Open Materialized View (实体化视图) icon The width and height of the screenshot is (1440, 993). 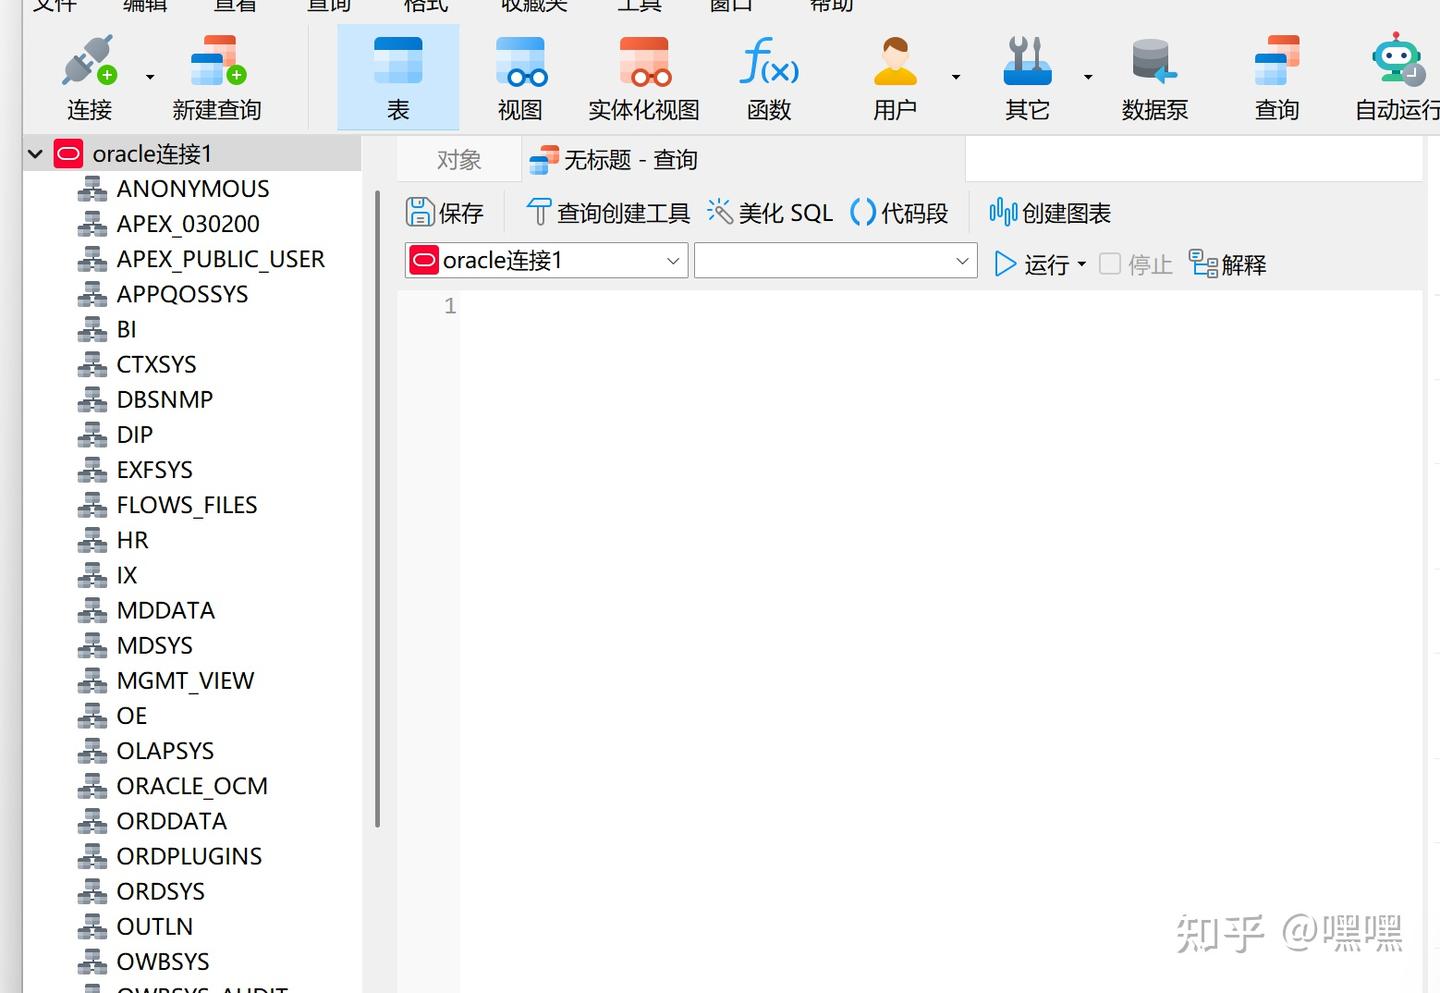(644, 61)
